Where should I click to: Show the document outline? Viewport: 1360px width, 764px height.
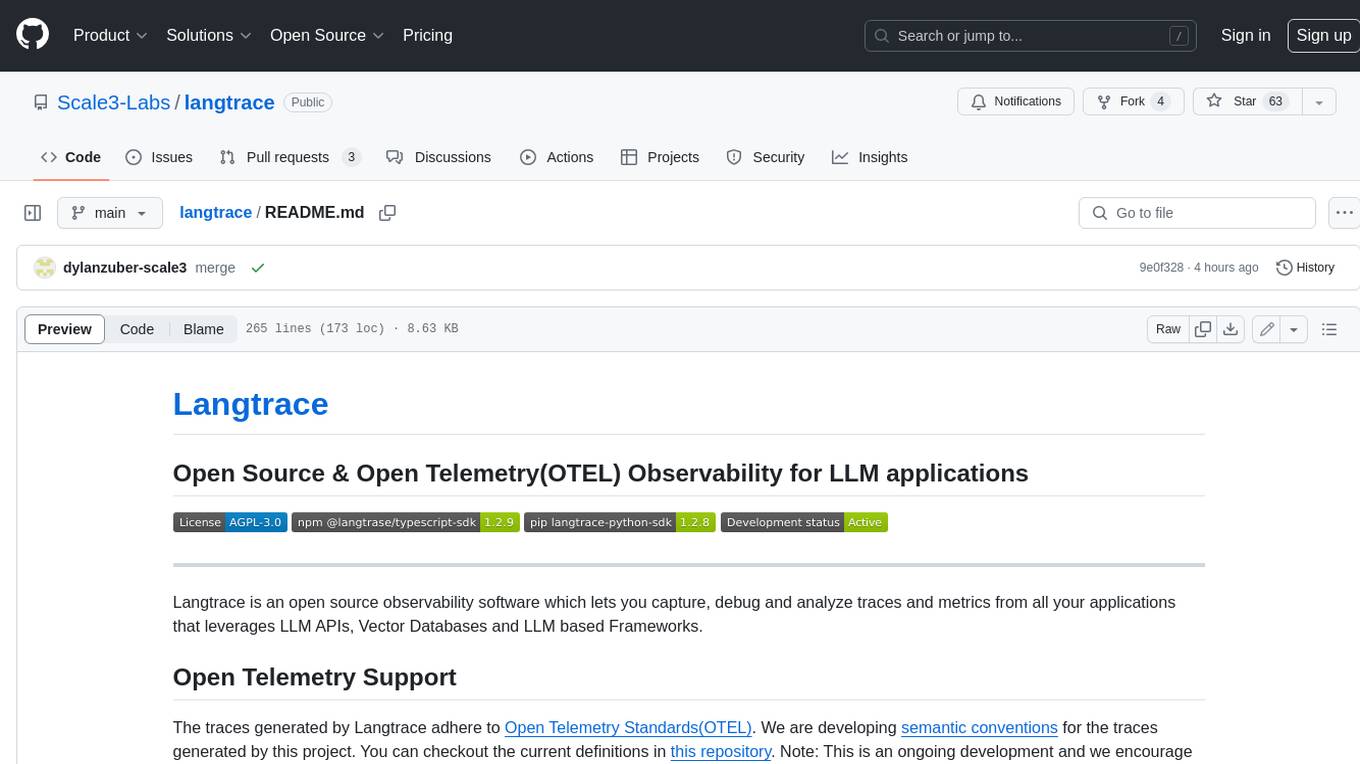[x=1329, y=329]
